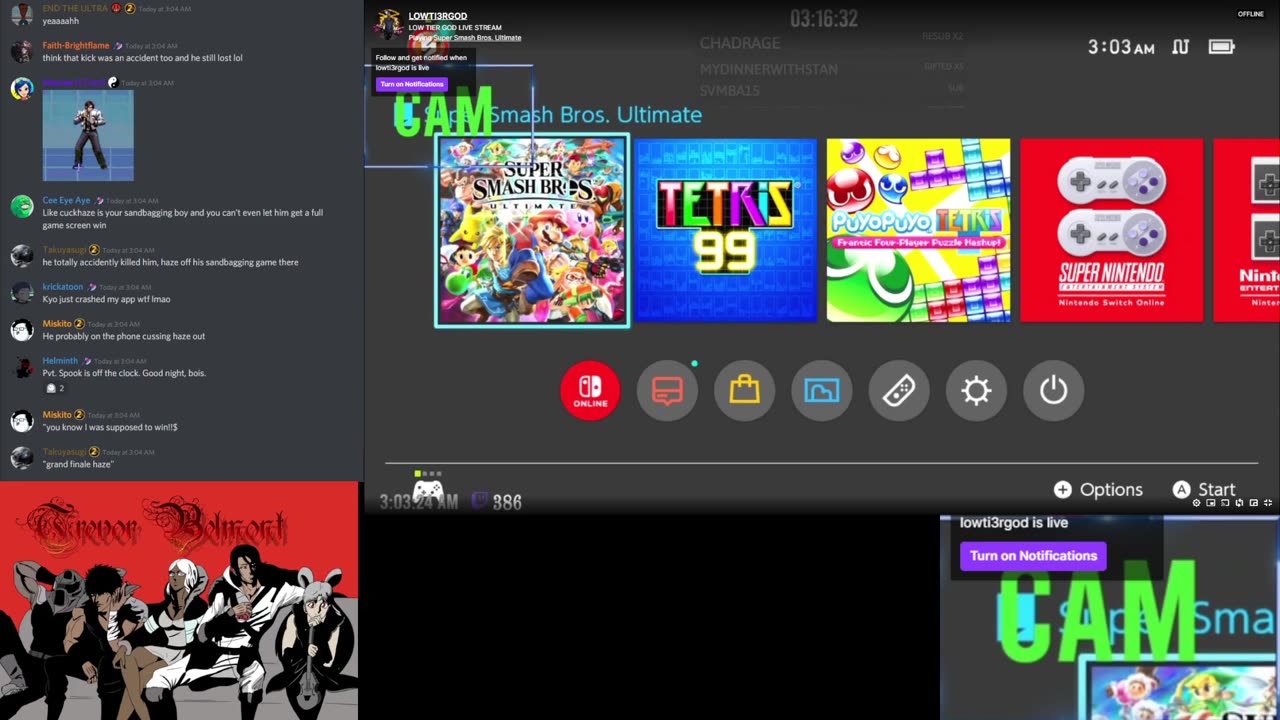Click Miskito above 'He probably on the phone'
Image resolution: width=1280 pixels, height=720 pixels.
(x=57, y=324)
